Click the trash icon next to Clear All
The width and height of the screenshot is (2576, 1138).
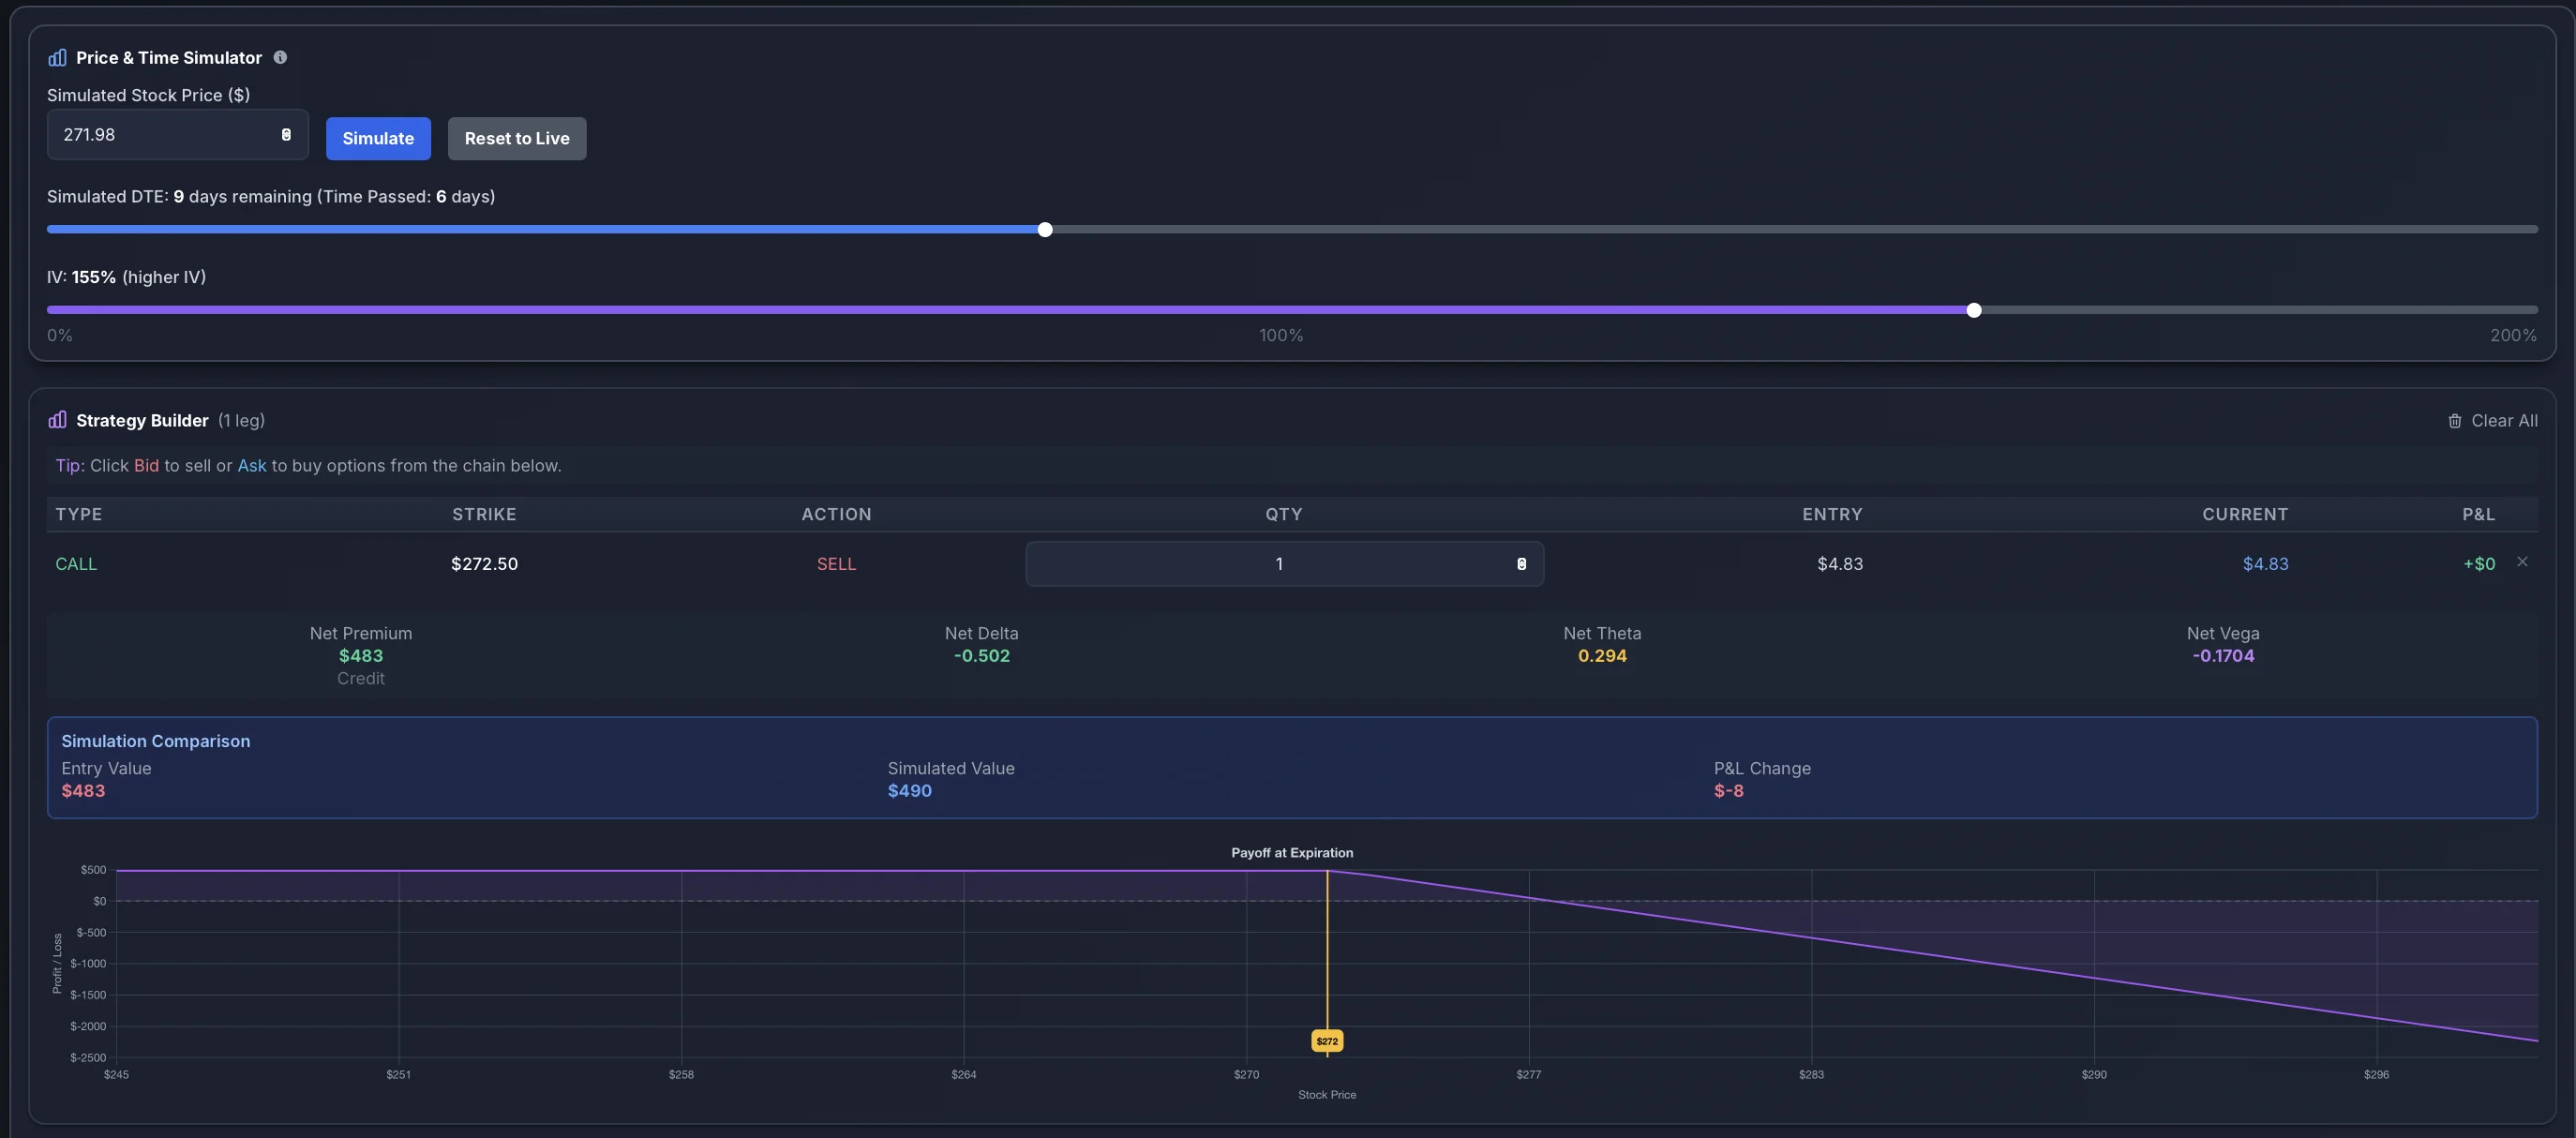coord(2454,421)
